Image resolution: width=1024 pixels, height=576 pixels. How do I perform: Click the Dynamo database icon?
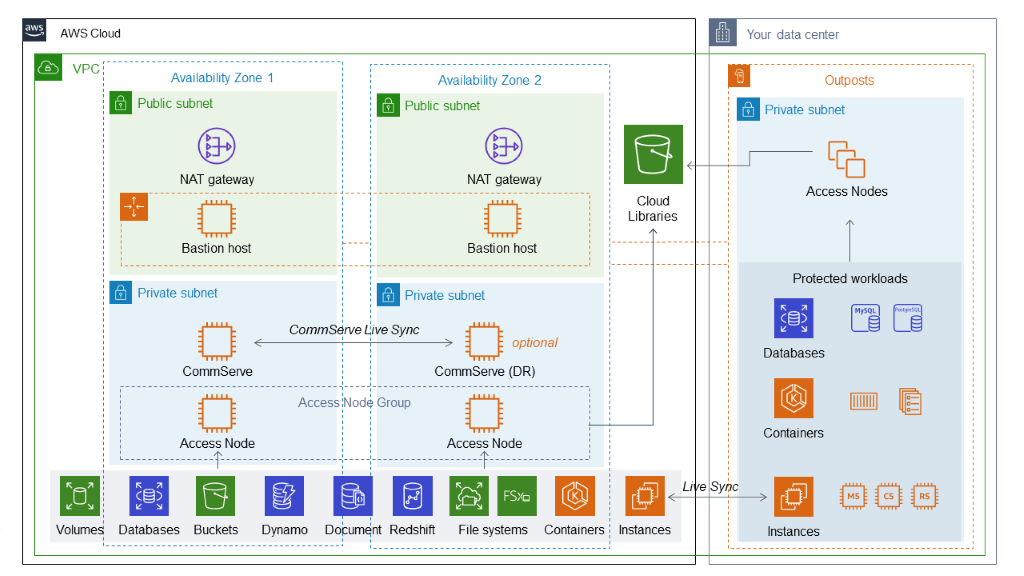(x=284, y=495)
